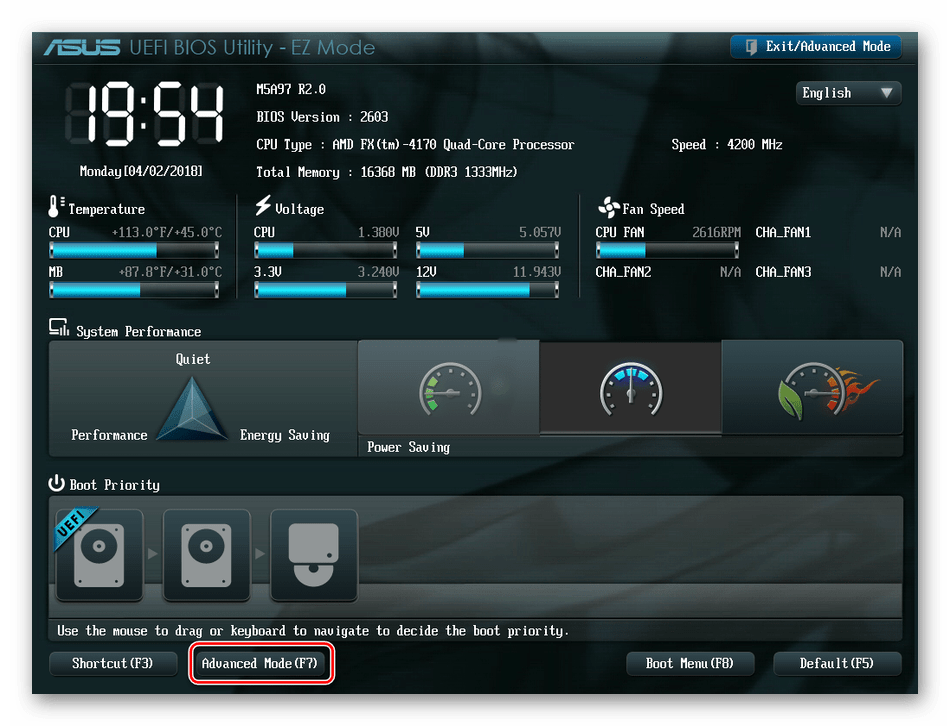950x726 pixels.
Task: Click the Shortcut (F3) button
Action: coord(113,663)
